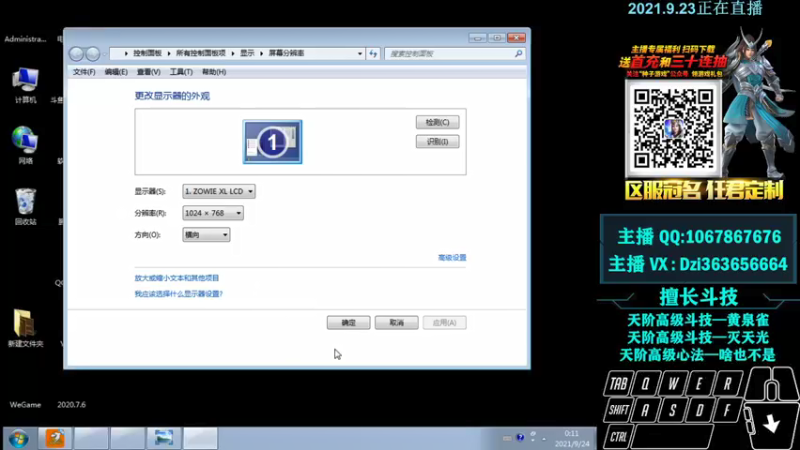Open the 分辨率 1024 × 768 dropdown
This screenshot has width=800, height=450.
[x=213, y=213]
